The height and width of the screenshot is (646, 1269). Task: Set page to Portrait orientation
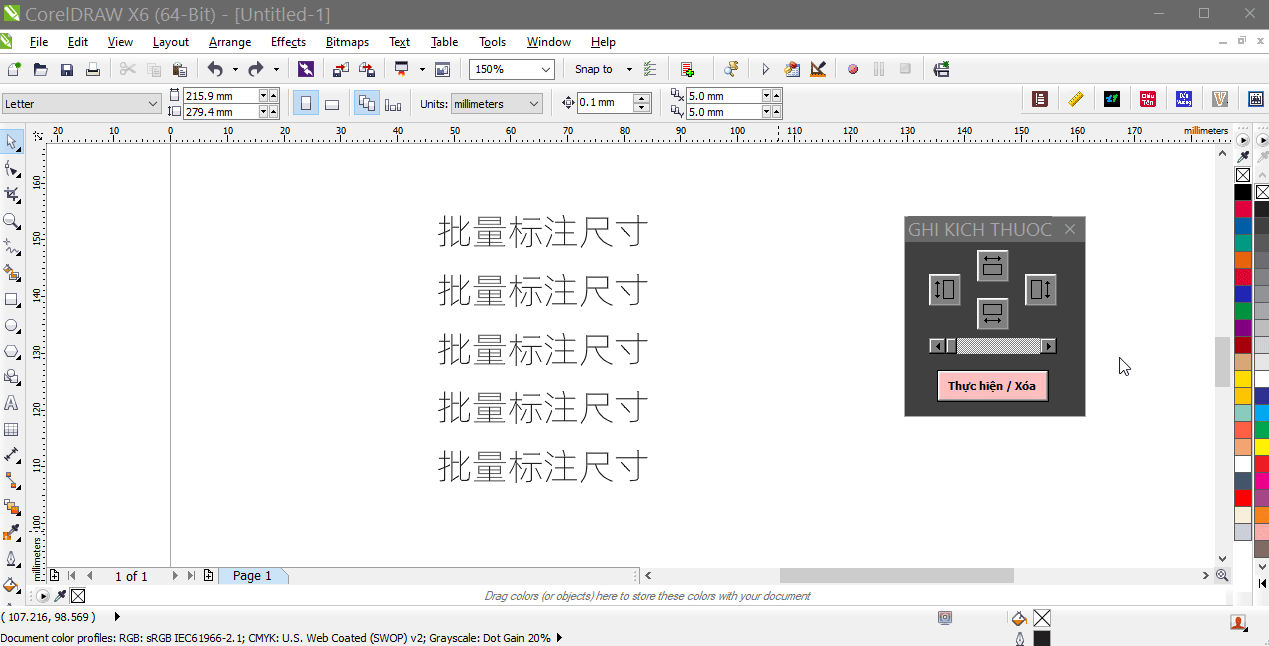pos(306,103)
